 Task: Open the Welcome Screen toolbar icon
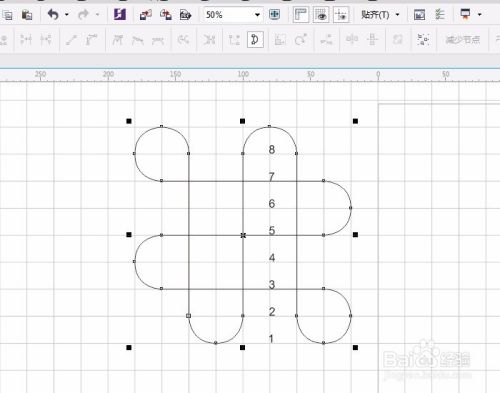(419, 15)
